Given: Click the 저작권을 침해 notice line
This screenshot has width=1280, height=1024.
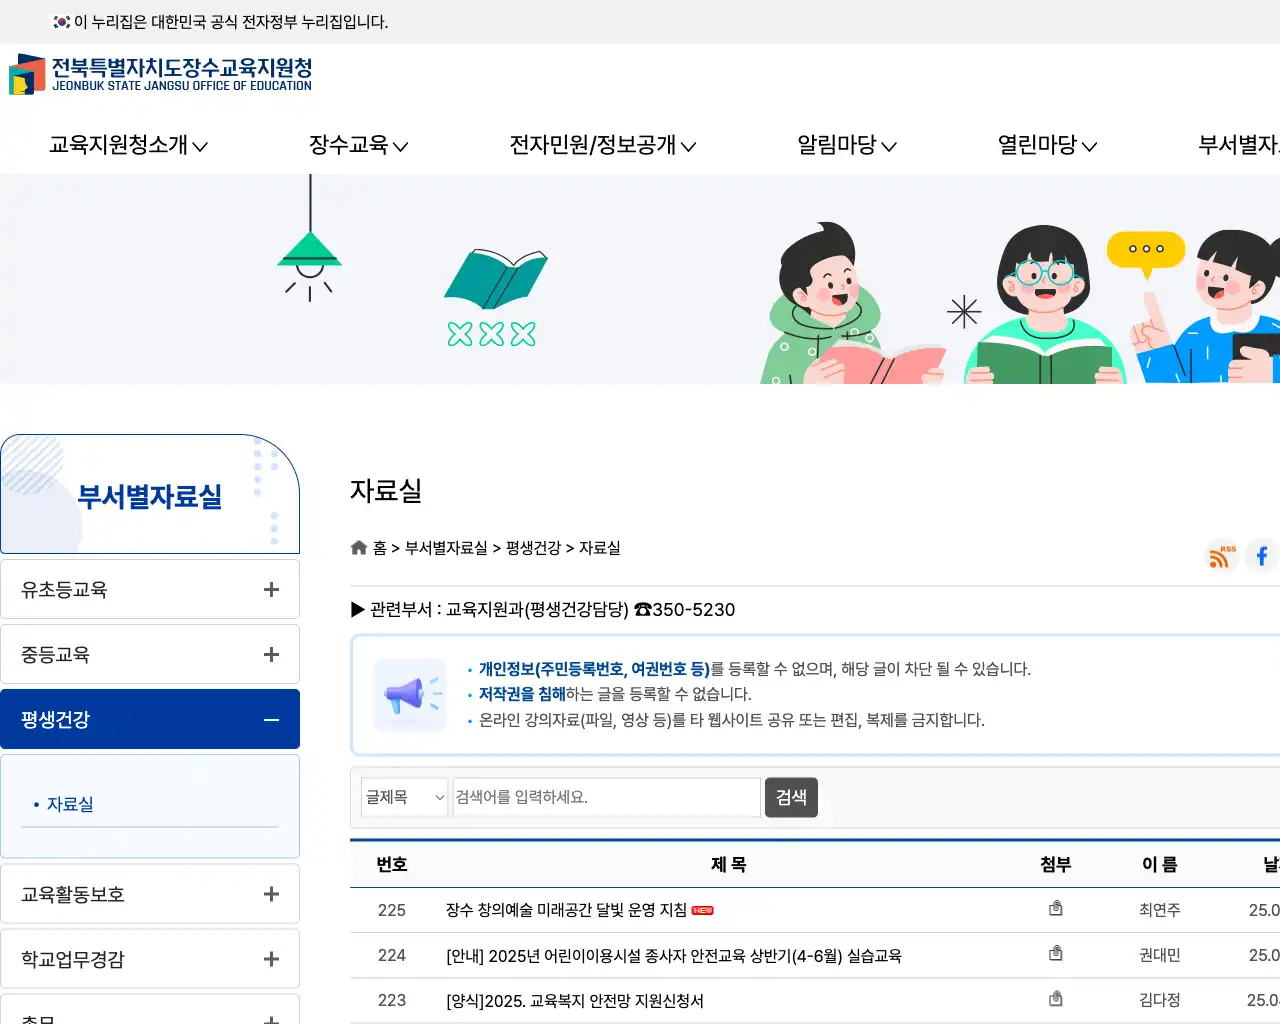Looking at the screenshot, I should click(614, 694).
